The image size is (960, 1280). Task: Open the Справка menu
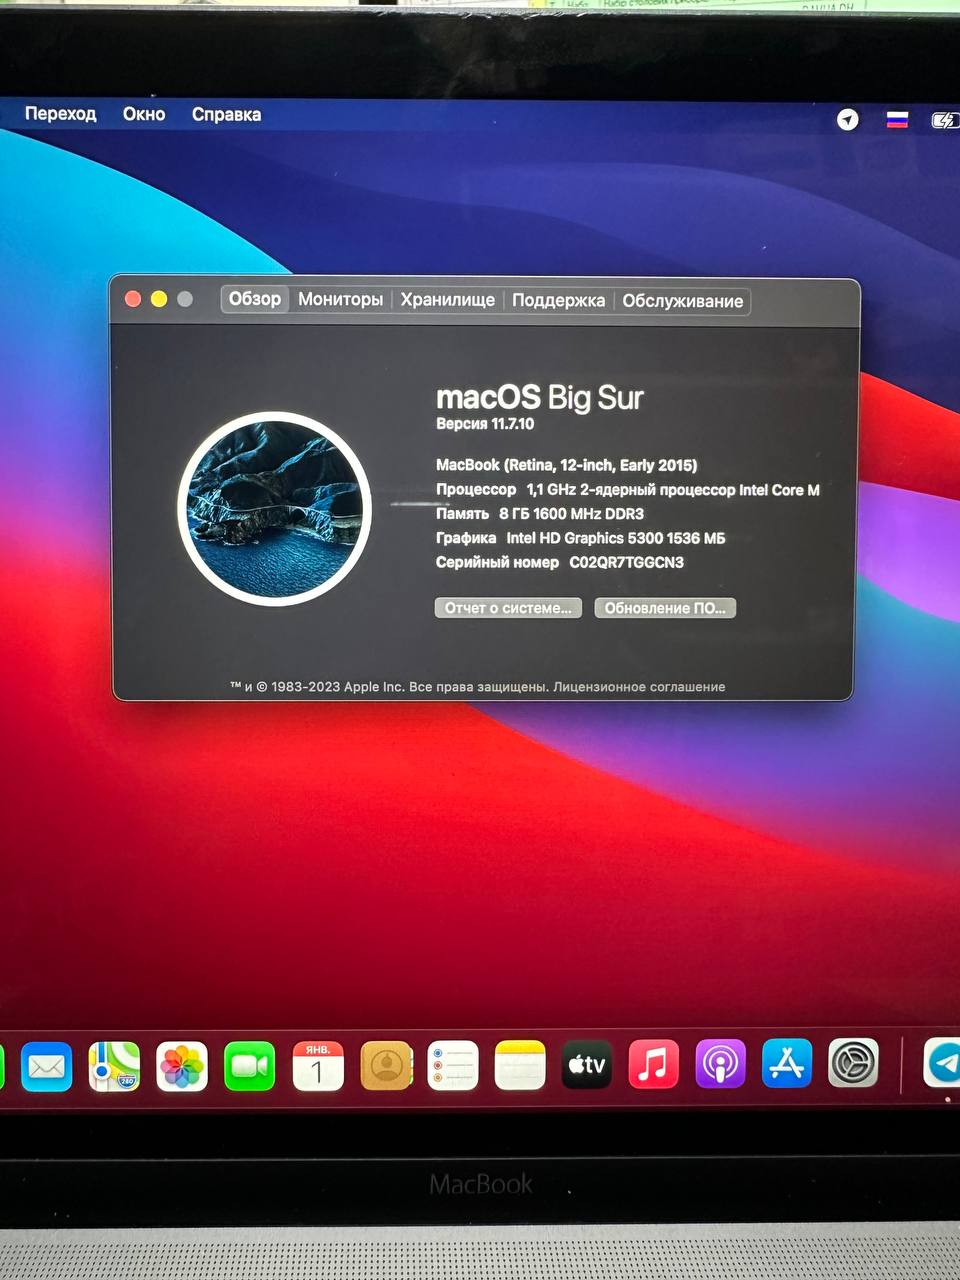226,114
